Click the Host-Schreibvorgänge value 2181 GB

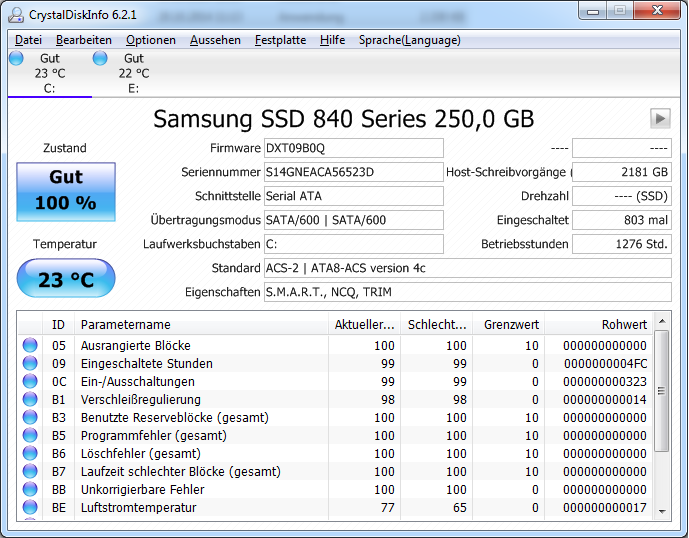point(622,172)
